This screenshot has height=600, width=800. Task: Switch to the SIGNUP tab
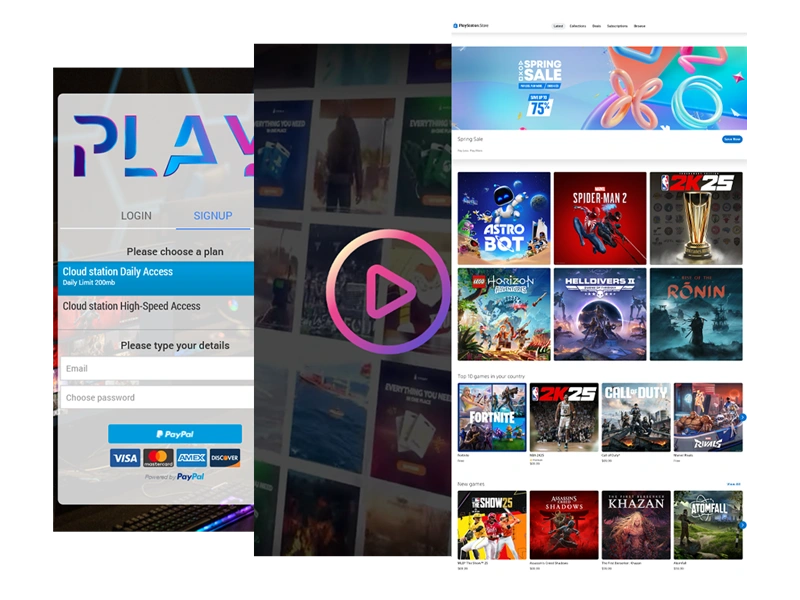[212, 216]
